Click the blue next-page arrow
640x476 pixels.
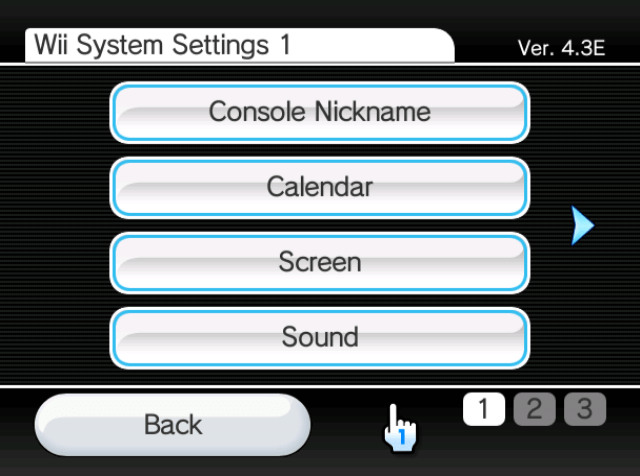tap(582, 225)
